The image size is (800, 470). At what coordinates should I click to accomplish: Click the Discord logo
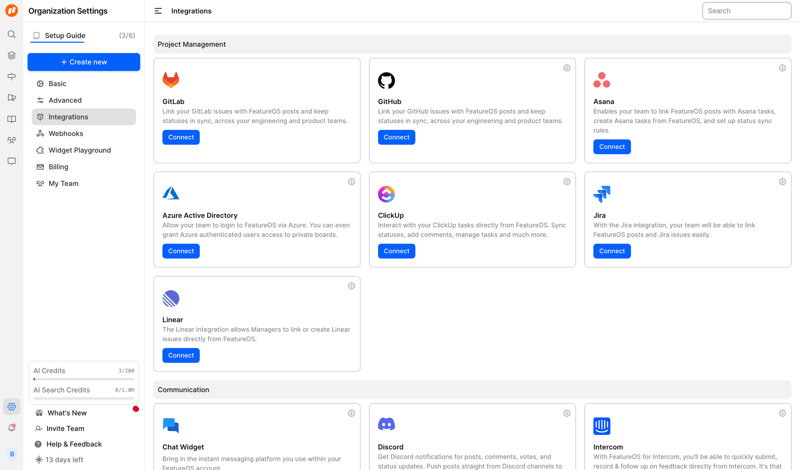[x=386, y=424]
